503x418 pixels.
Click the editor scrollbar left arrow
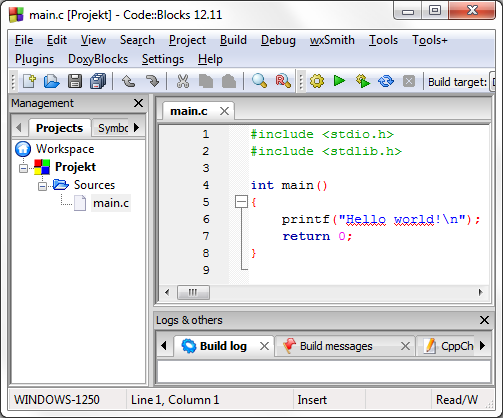click(167, 292)
